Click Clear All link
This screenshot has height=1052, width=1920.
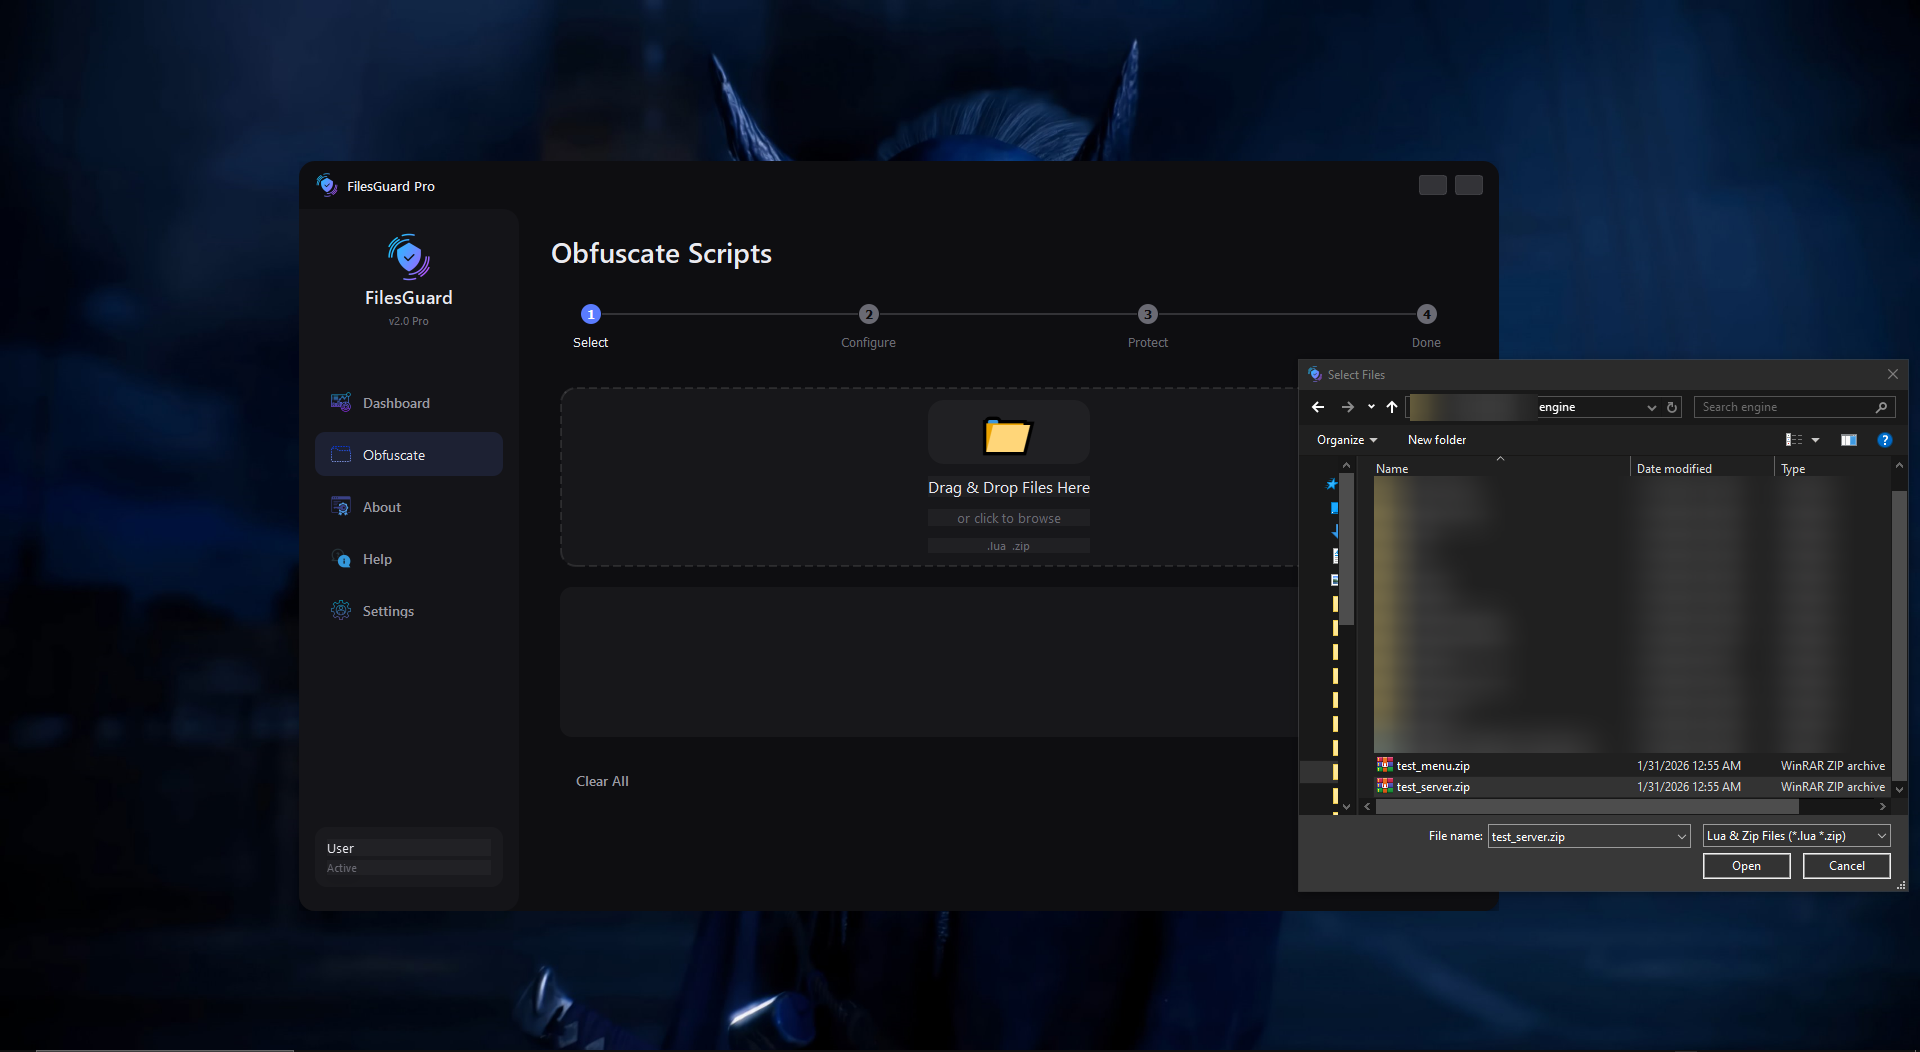point(602,781)
